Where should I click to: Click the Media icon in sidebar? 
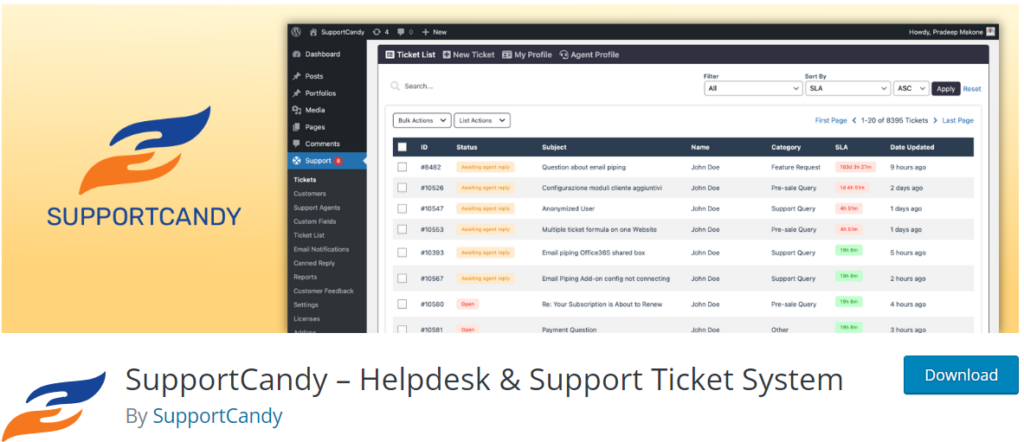(297, 110)
